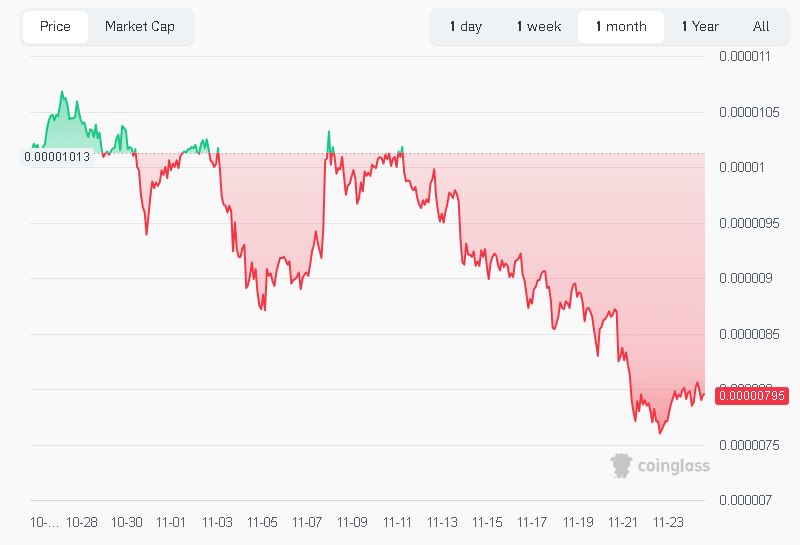Select the 1 month range button
Viewport: 800px width, 545px height.
(x=621, y=27)
